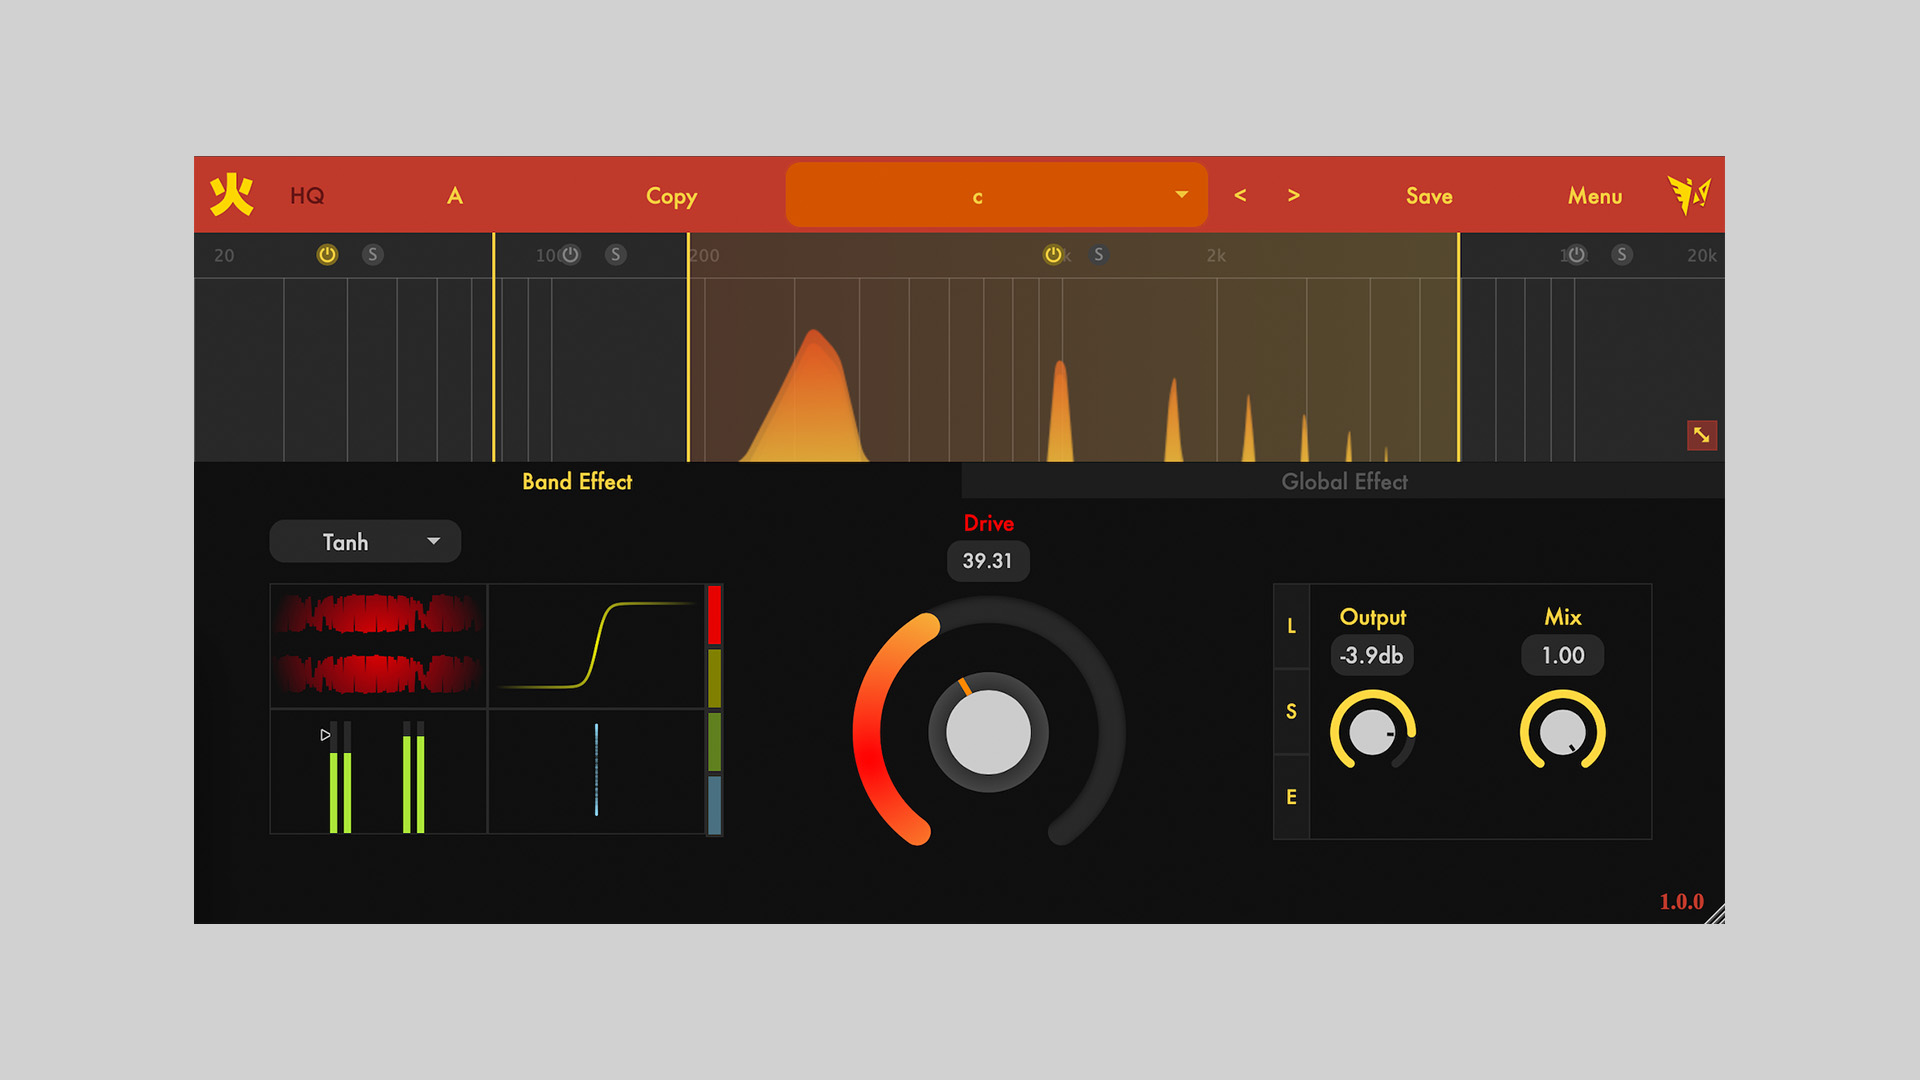
Task: Click the winged brand logo at top right
Action: click(x=1689, y=195)
